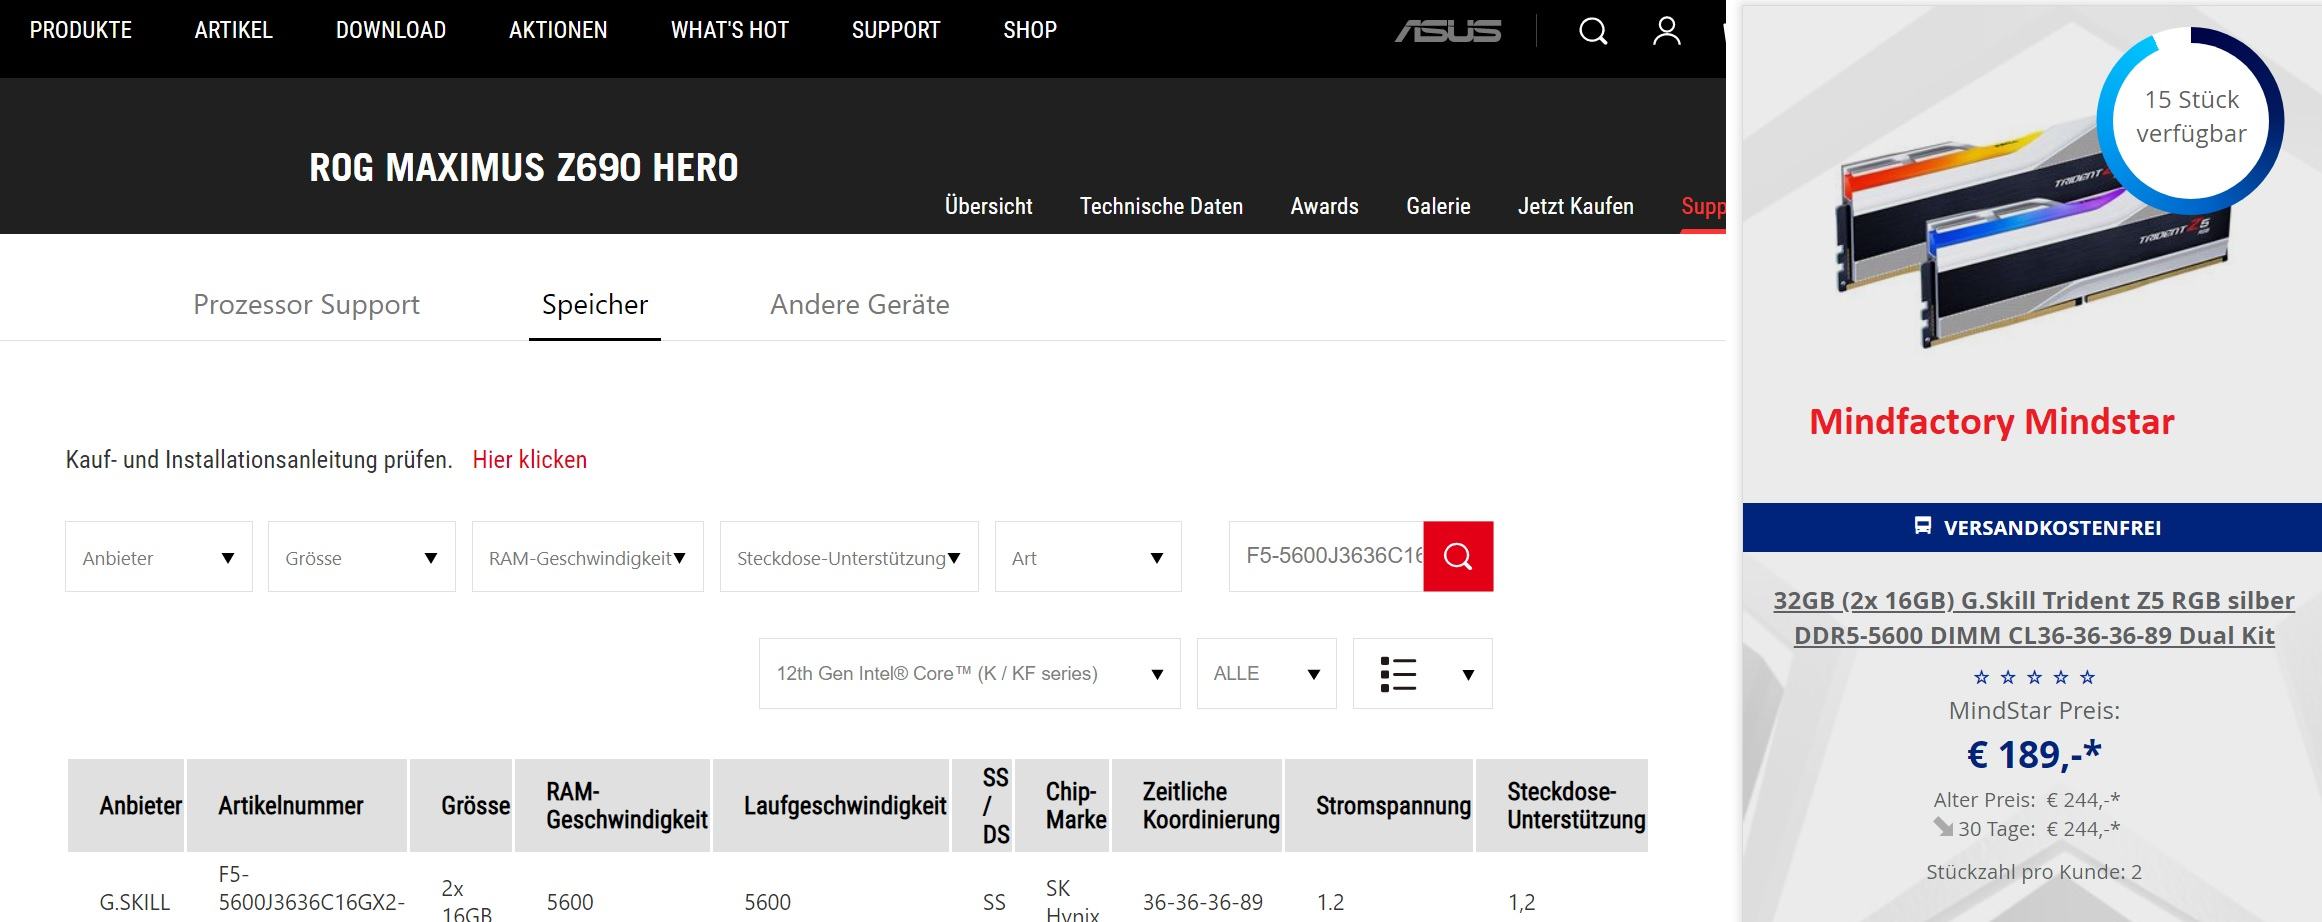Viewport: 2322px width, 922px height.
Task: Open the search magnifier in top bar
Action: (1593, 32)
